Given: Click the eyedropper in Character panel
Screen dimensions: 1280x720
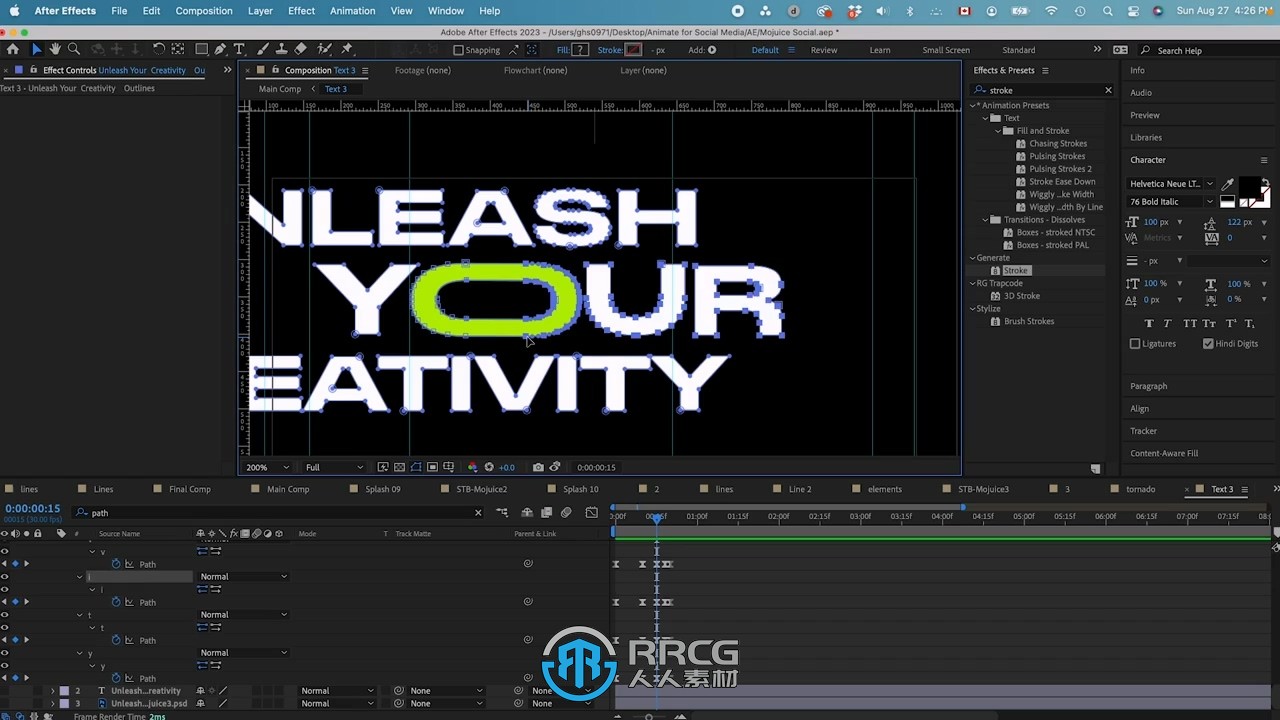Looking at the screenshot, I should click(1227, 184).
